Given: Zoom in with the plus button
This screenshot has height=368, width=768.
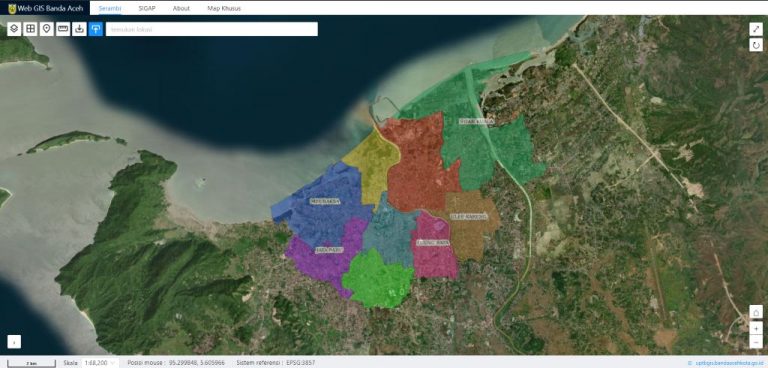Looking at the screenshot, I should pyautogui.click(x=756, y=327).
